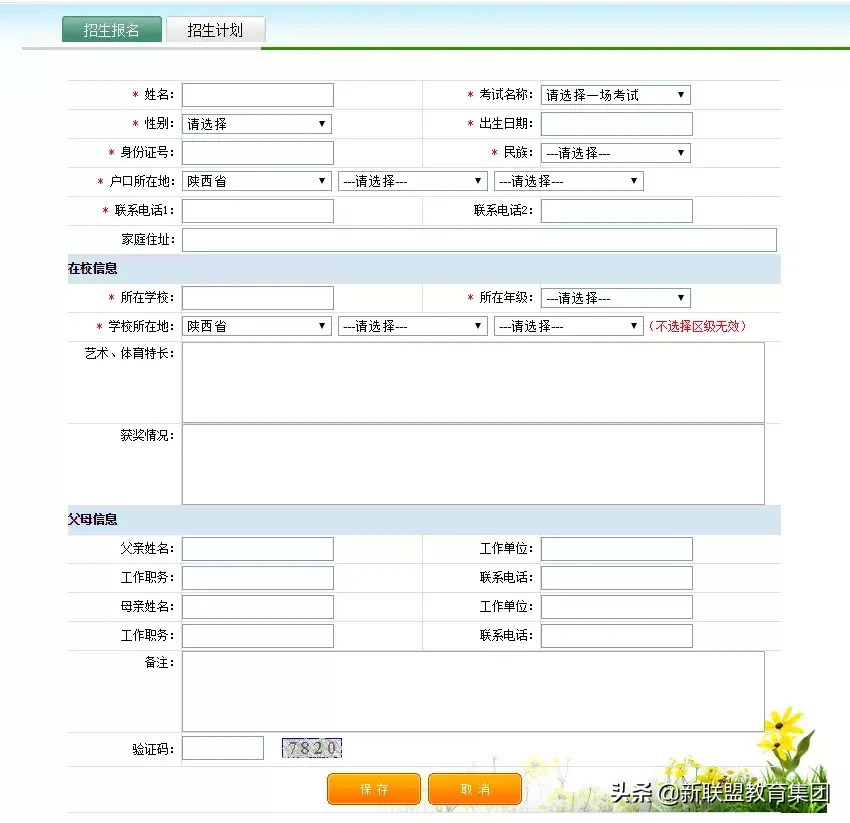Open the 性别 gender dropdown

pos(256,124)
